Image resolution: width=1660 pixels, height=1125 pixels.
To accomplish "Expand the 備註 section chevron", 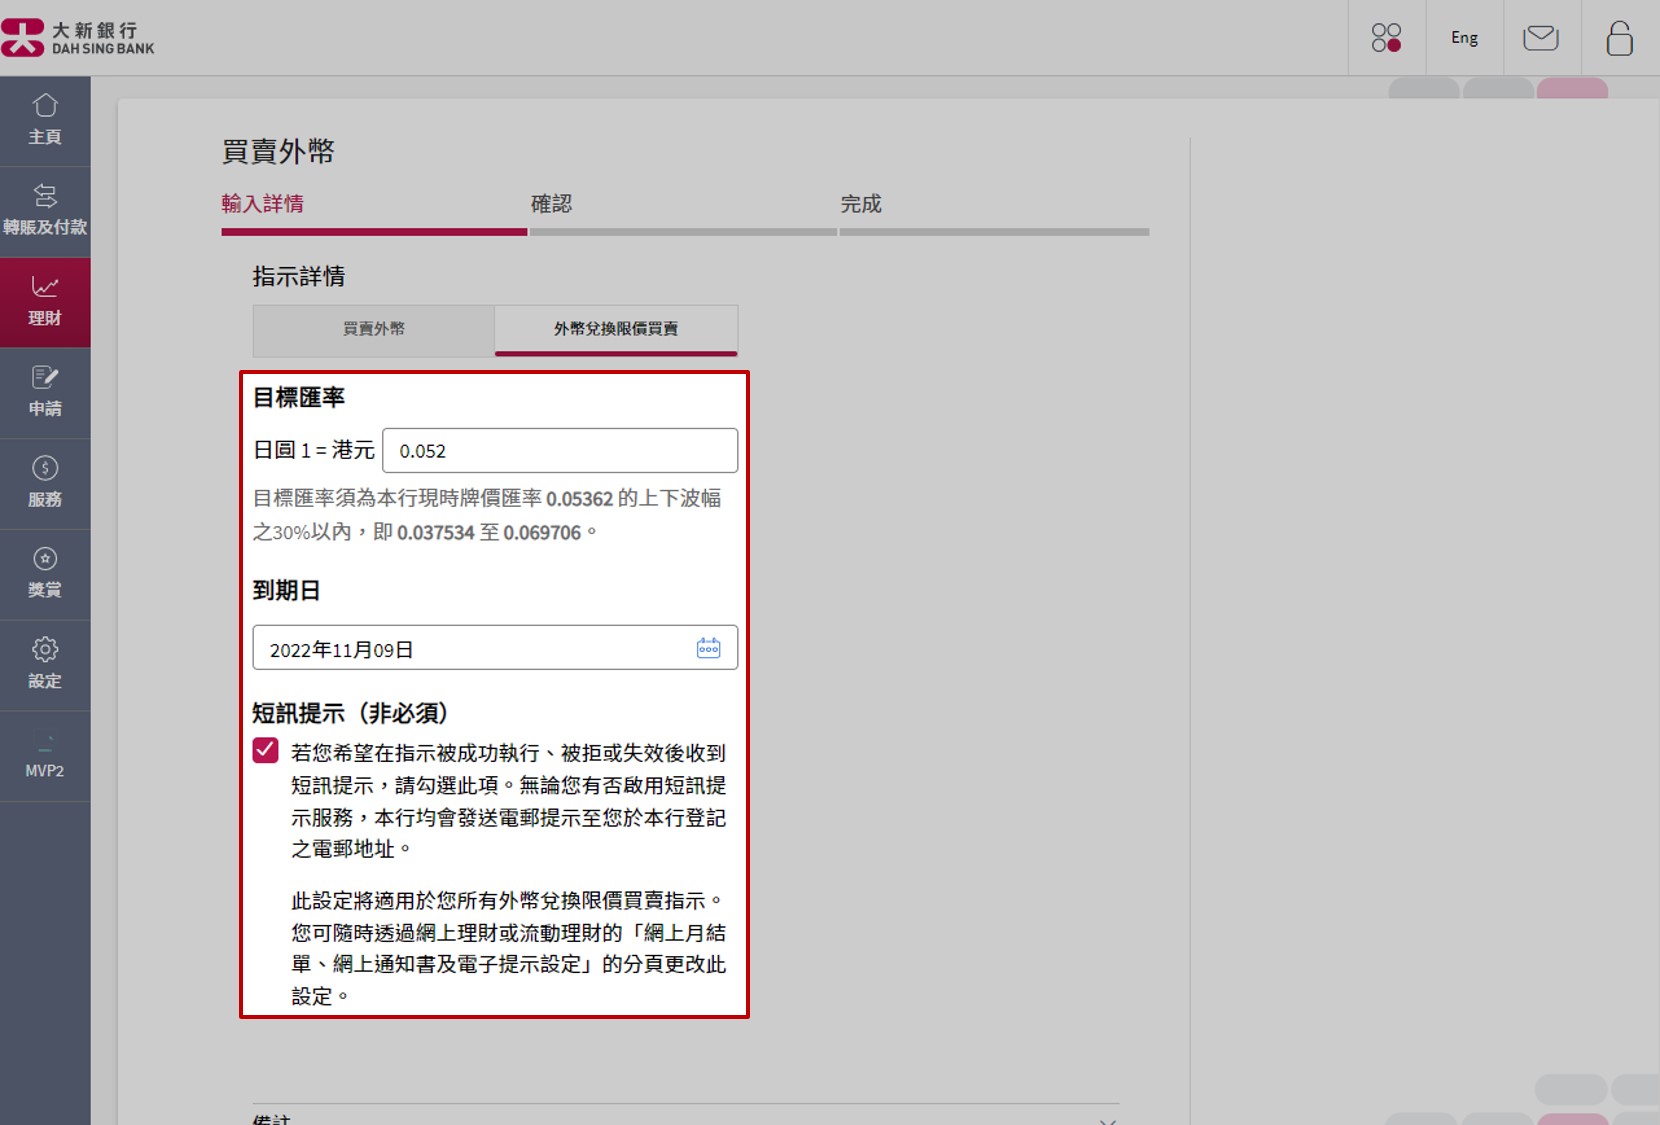I will [x=1107, y=1119].
